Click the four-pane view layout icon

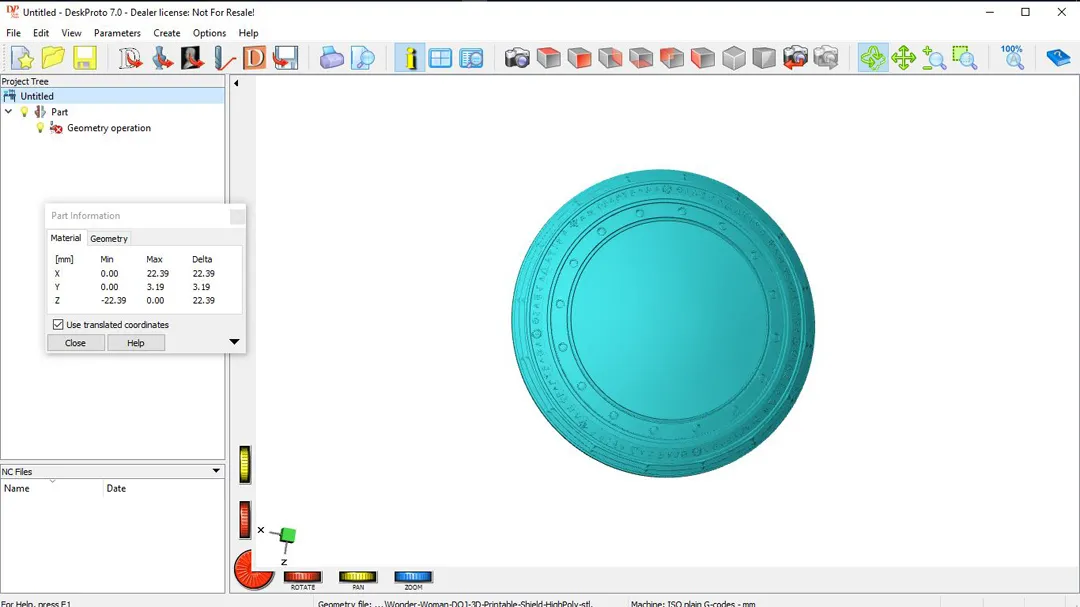pos(440,58)
